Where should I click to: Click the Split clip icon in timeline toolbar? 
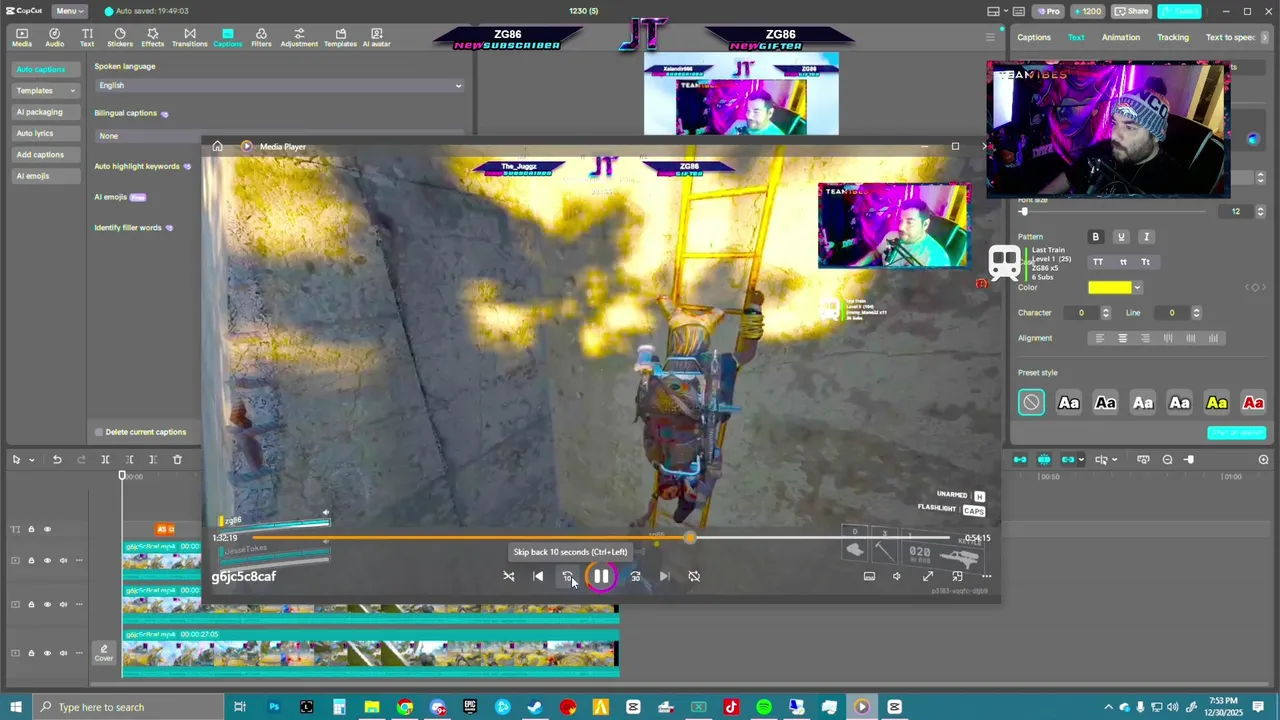pyautogui.click(x=105, y=460)
